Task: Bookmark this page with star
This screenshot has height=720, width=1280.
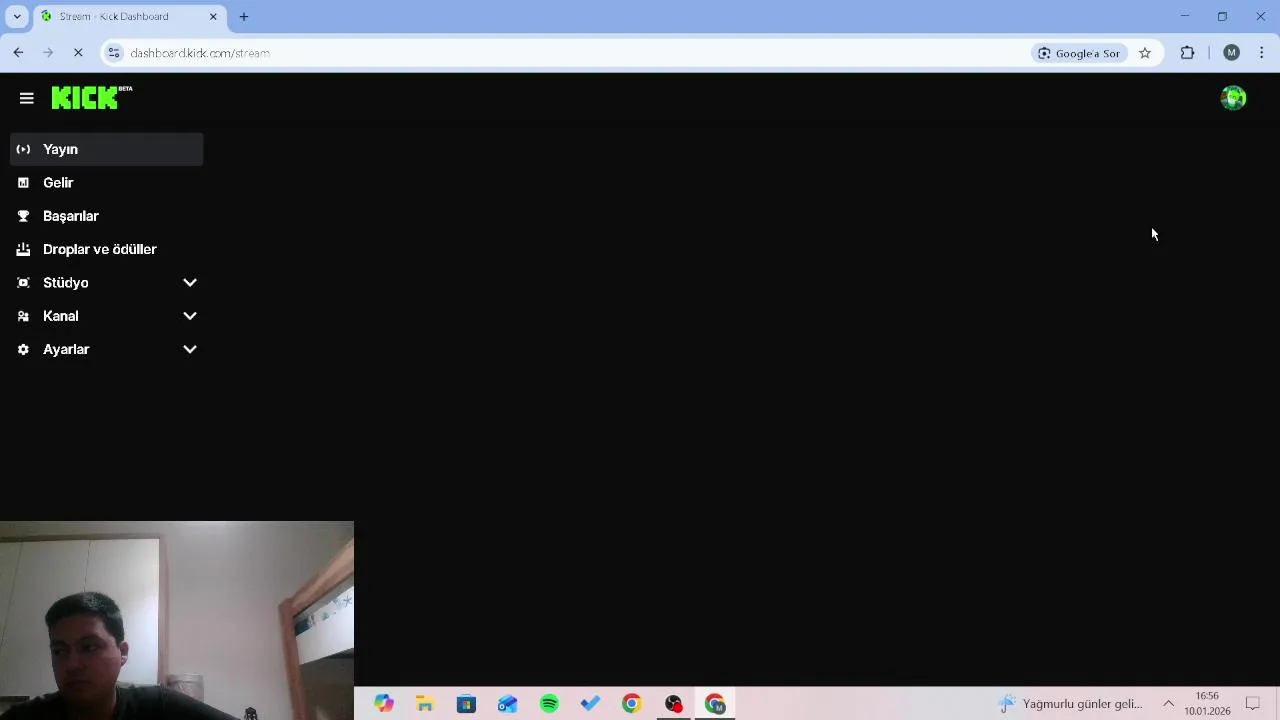Action: pos(1145,53)
